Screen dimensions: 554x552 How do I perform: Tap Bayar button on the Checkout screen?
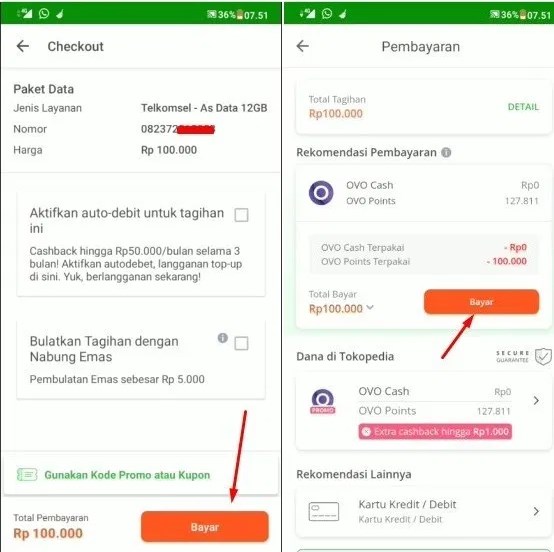point(205,527)
